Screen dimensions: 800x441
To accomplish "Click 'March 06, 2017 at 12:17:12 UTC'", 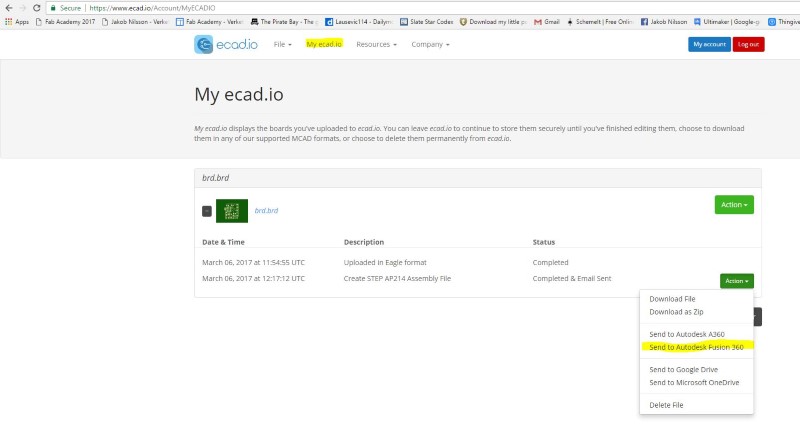I will (253, 278).
